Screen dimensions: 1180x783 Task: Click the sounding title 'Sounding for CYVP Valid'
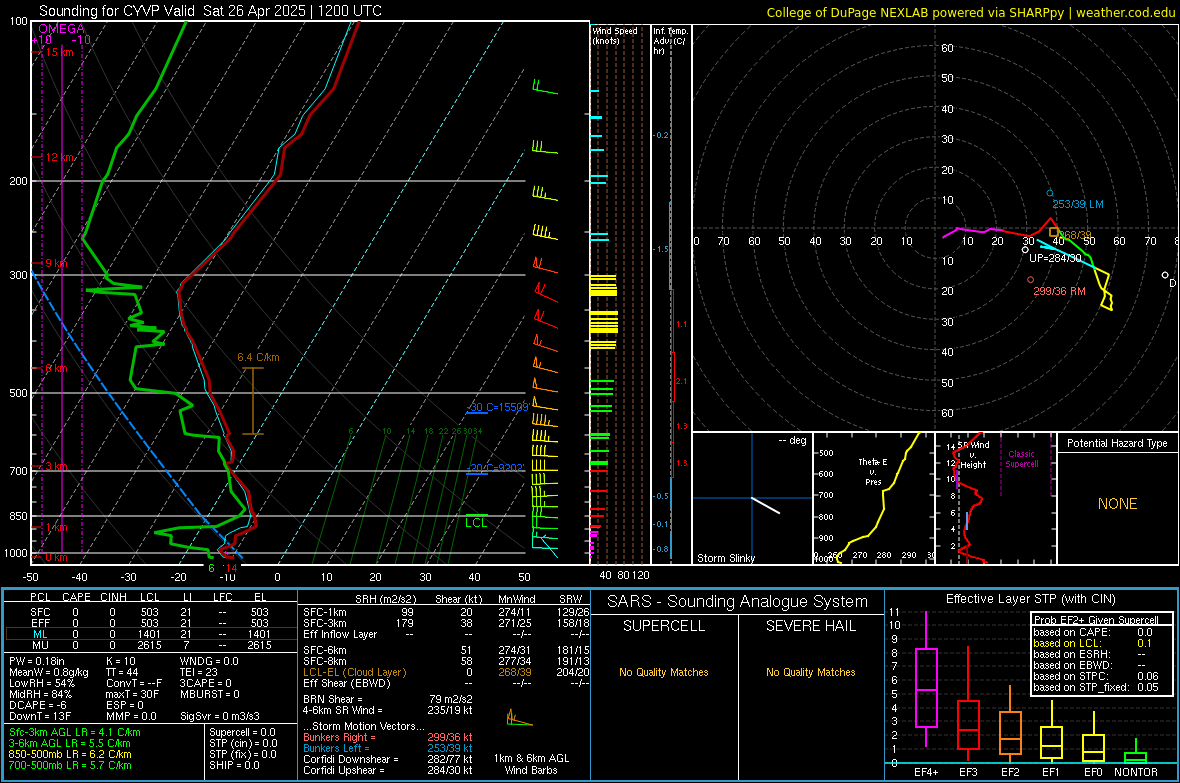(117, 11)
